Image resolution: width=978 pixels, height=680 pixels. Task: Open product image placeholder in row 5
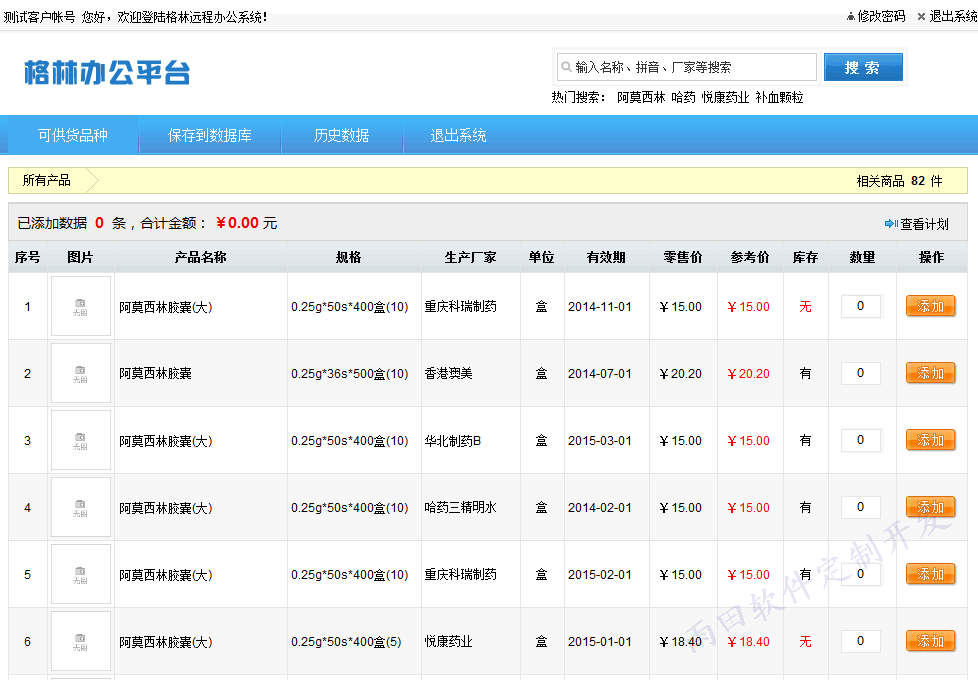coord(80,574)
